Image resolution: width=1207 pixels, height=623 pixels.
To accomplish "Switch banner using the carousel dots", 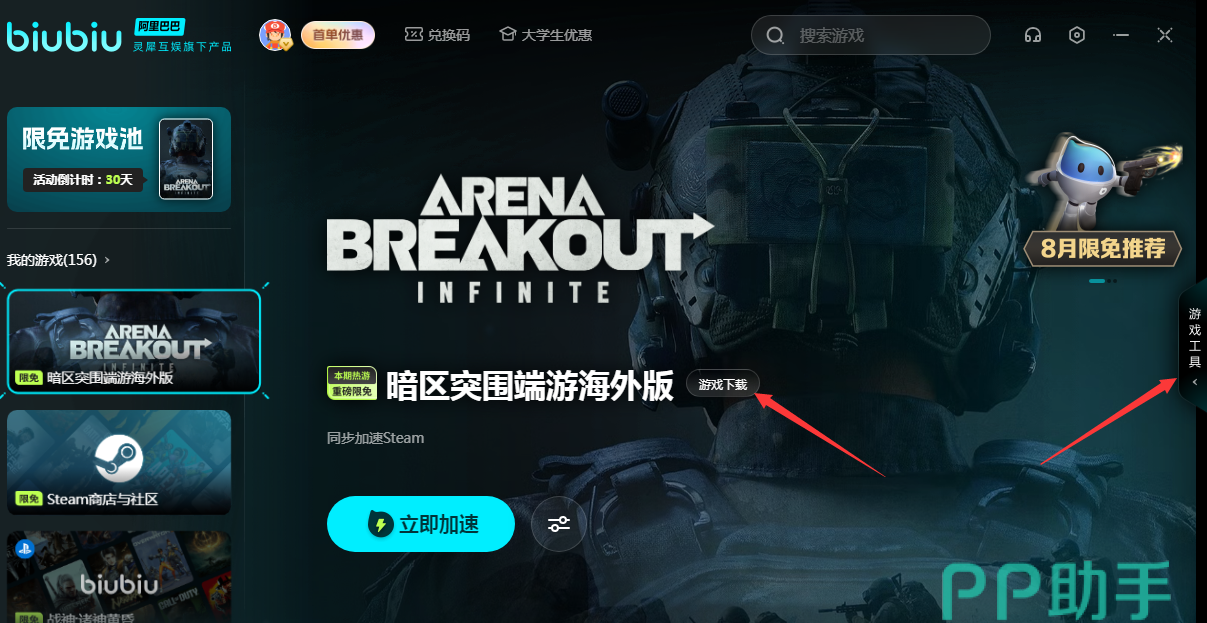I will [x=1103, y=281].
